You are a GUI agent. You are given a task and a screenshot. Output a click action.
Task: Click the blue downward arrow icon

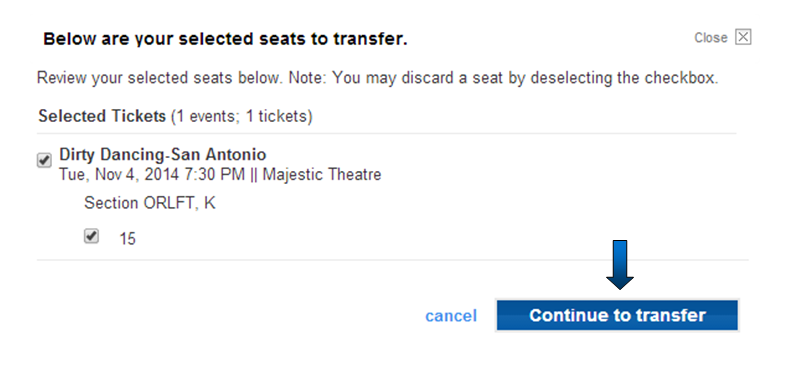(x=620, y=264)
